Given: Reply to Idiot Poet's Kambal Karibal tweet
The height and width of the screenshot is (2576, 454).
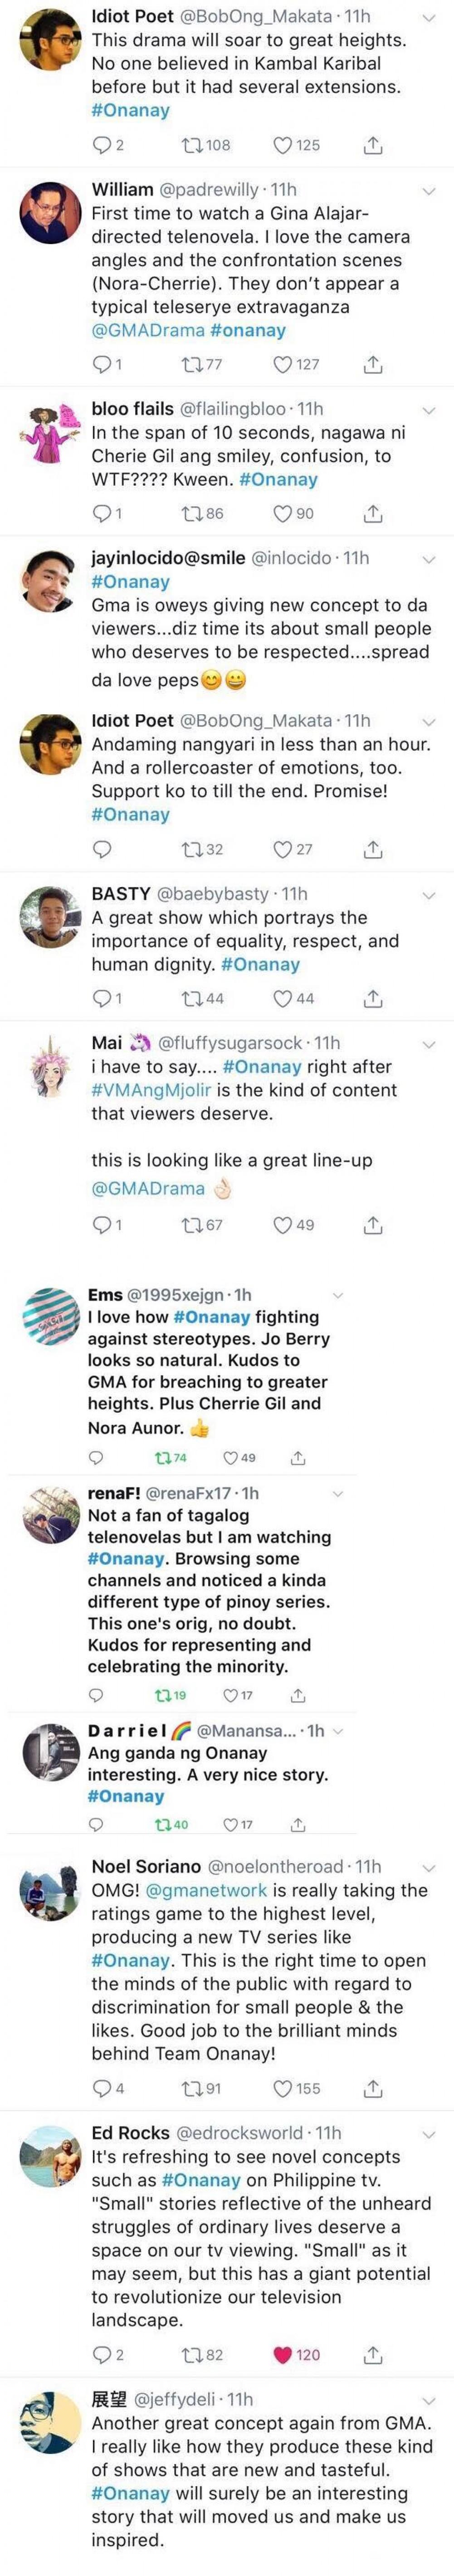Looking at the screenshot, I should [102, 145].
